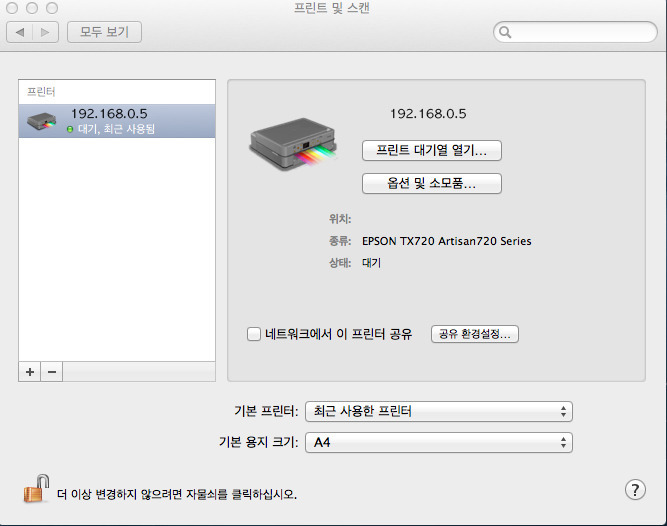The image size is (667, 526).
Task: Focus the search field in the toolbar
Action: coord(575,32)
